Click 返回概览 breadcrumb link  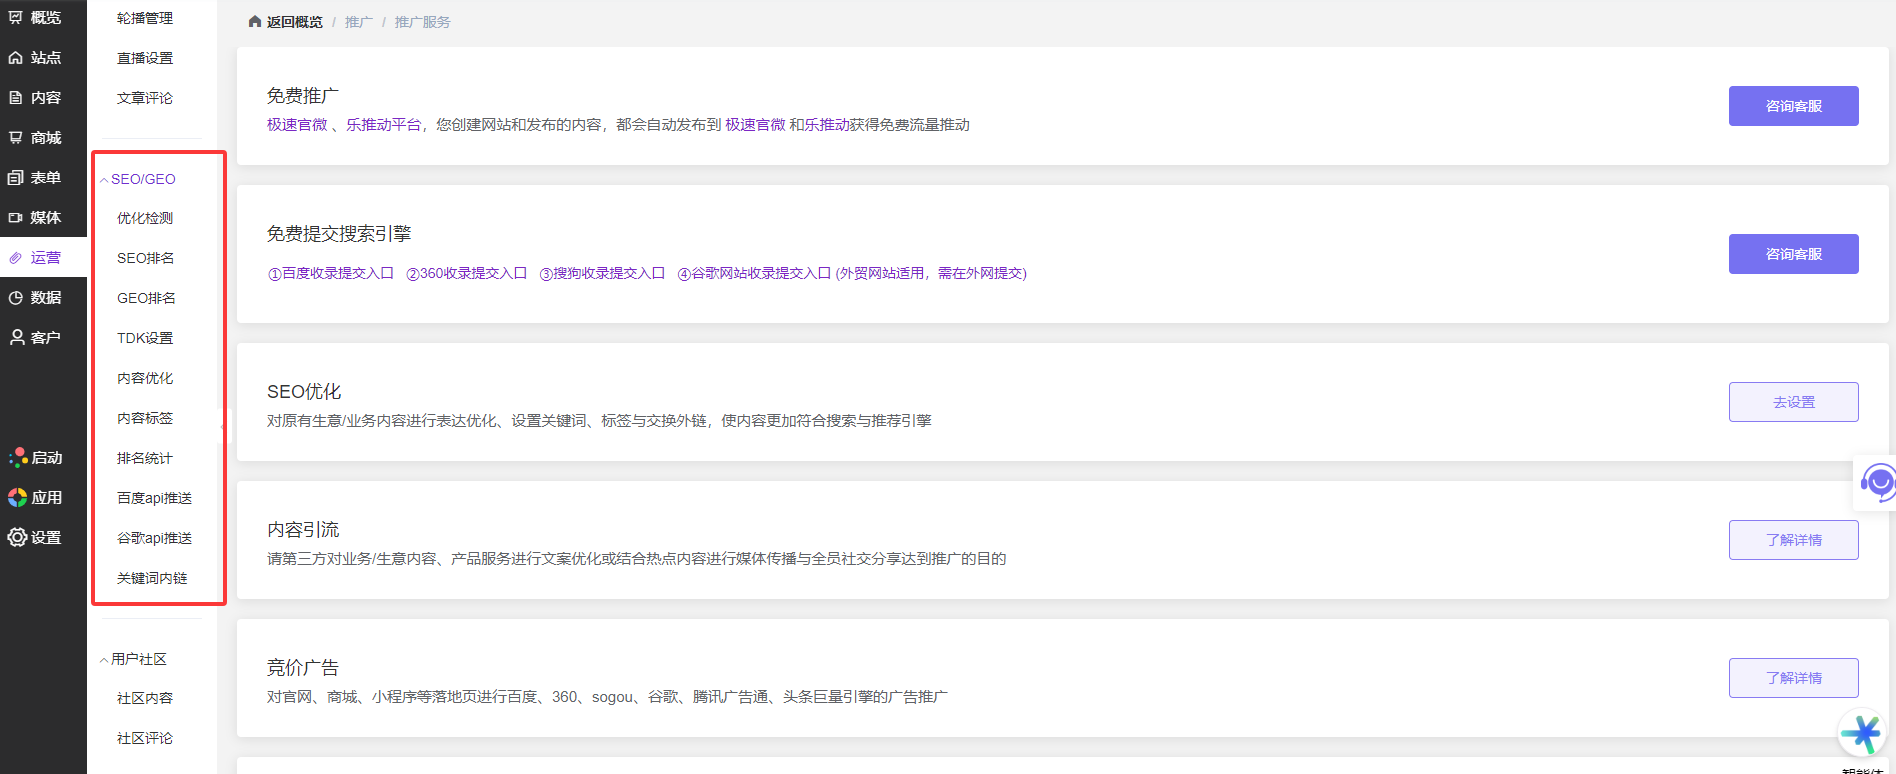click(x=293, y=22)
